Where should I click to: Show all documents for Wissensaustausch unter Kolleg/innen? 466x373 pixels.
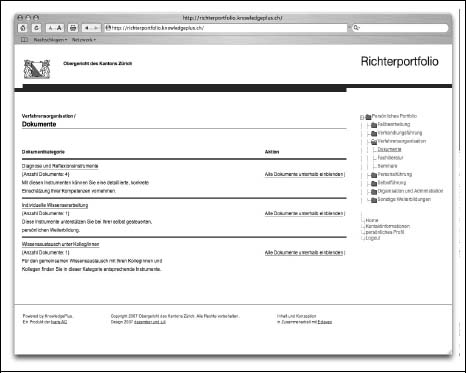click(304, 253)
